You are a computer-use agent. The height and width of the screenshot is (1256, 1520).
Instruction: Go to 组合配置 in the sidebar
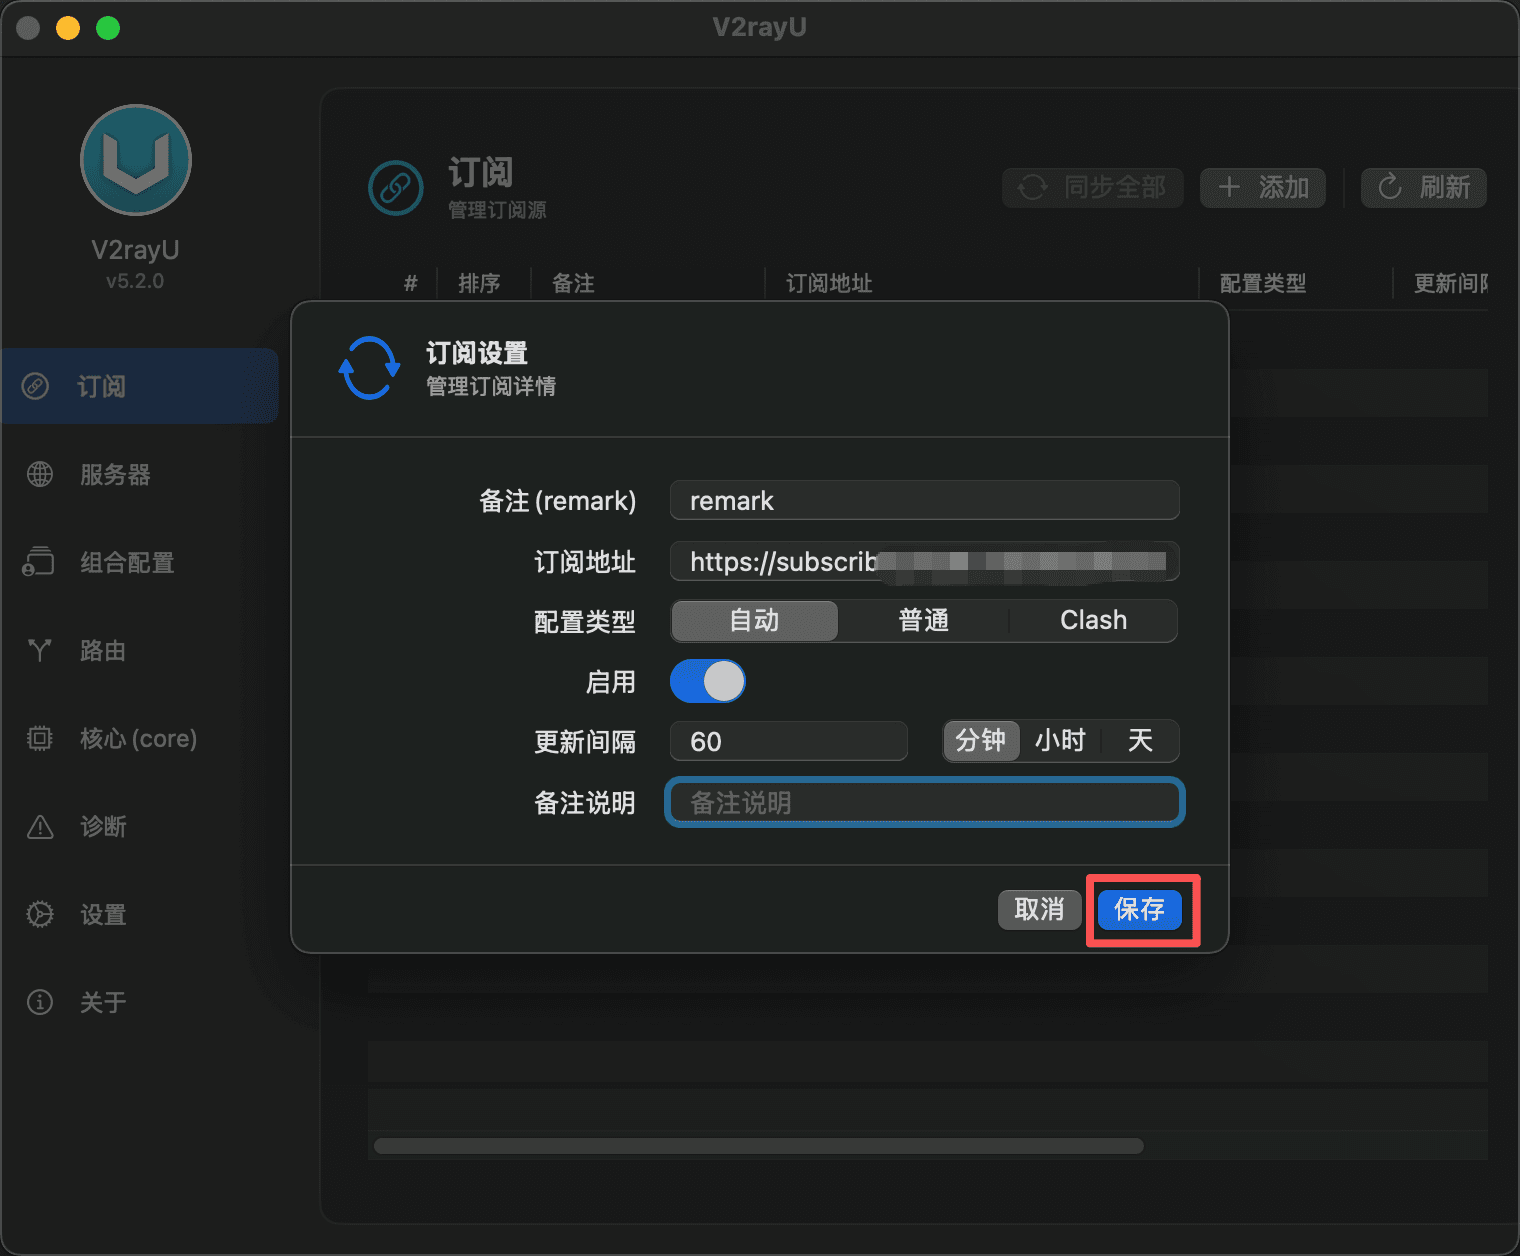pyautogui.click(x=140, y=562)
